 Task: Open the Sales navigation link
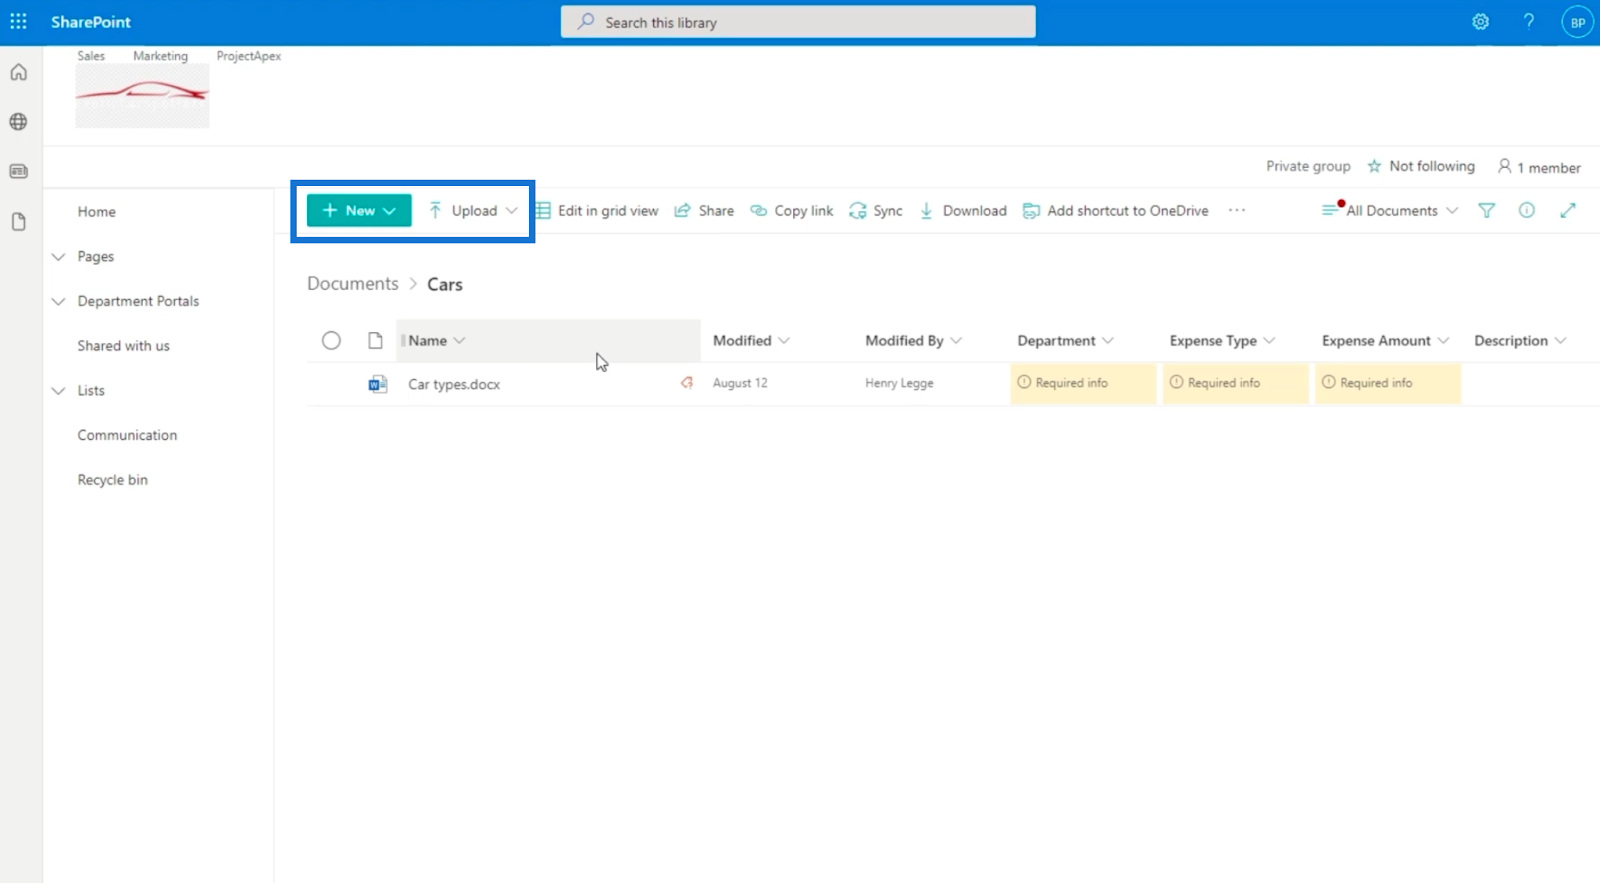click(91, 56)
